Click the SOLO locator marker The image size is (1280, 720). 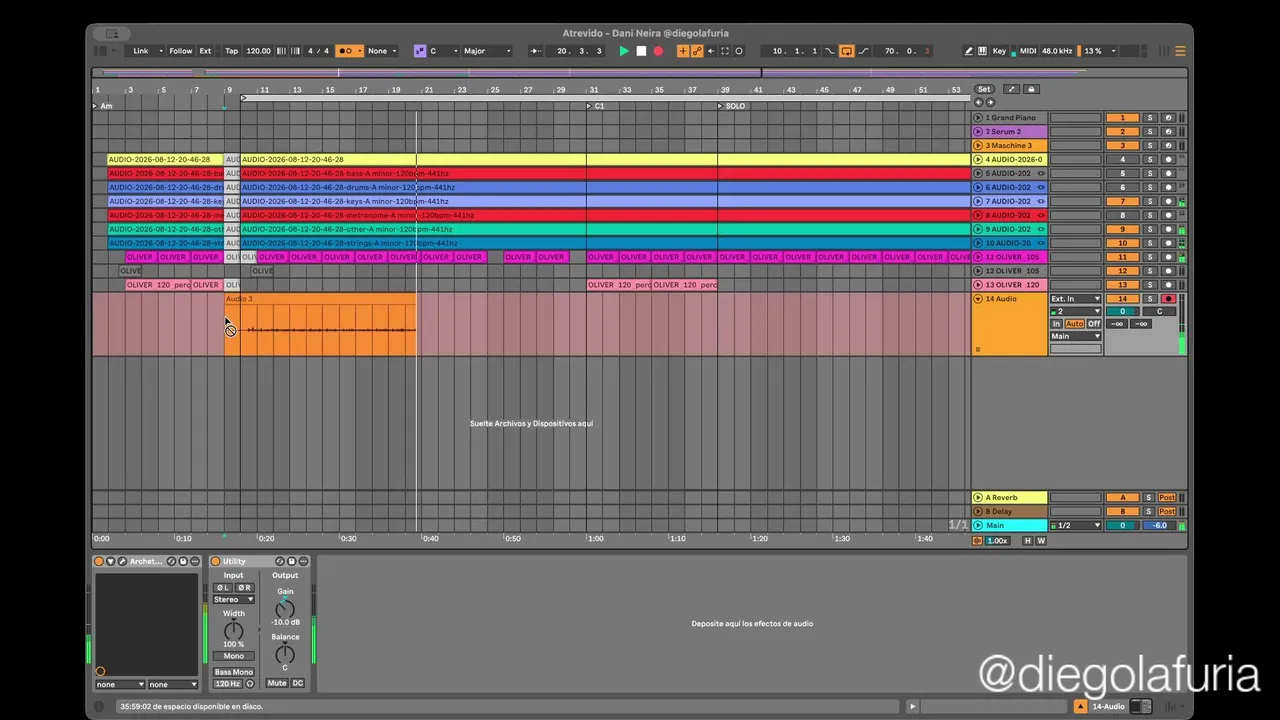[x=732, y=106]
